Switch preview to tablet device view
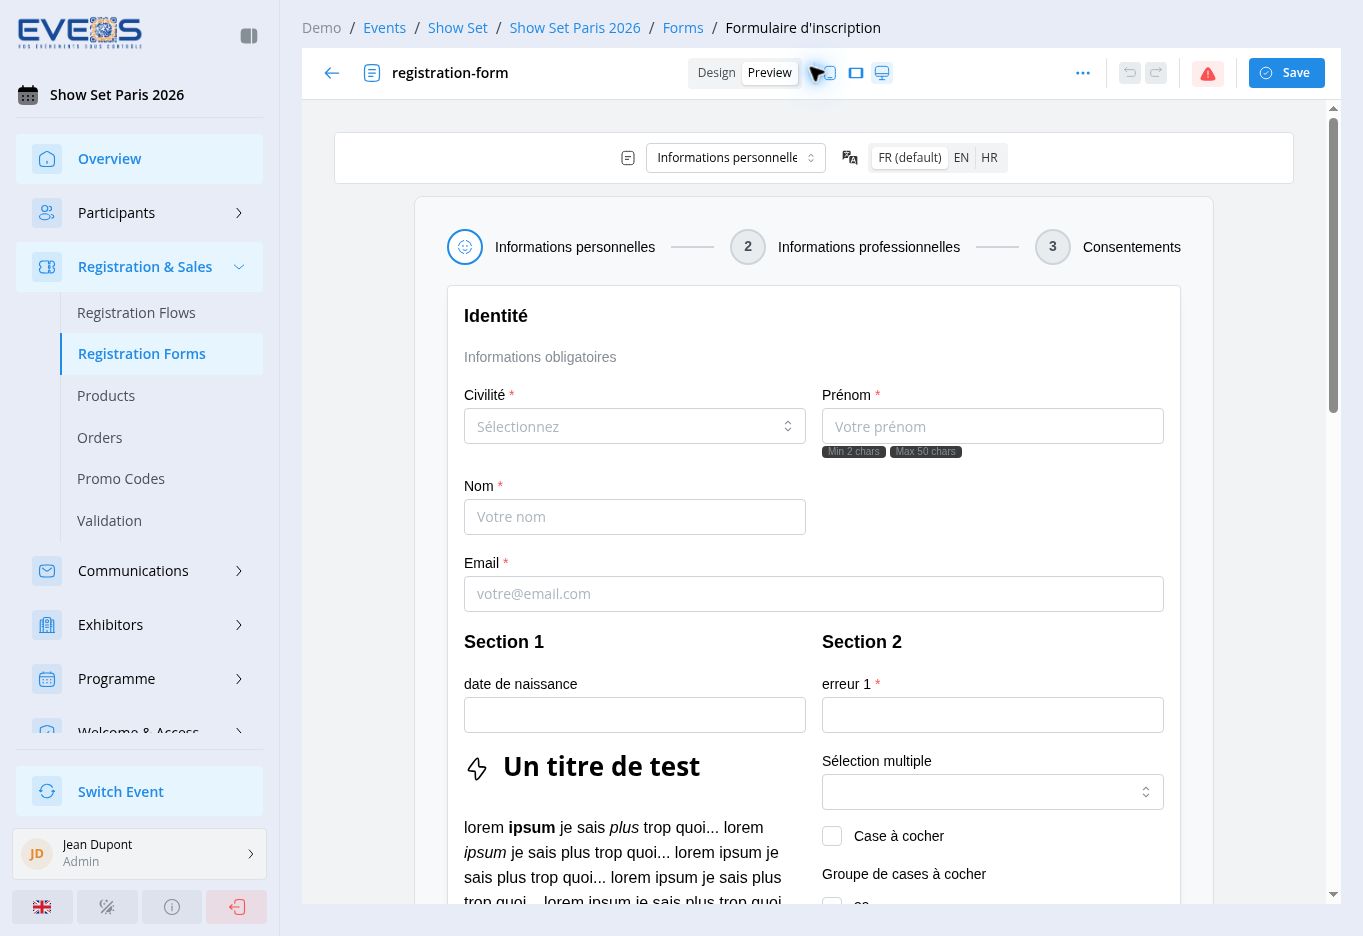The image size is (1363, 936). click(856, 73)
